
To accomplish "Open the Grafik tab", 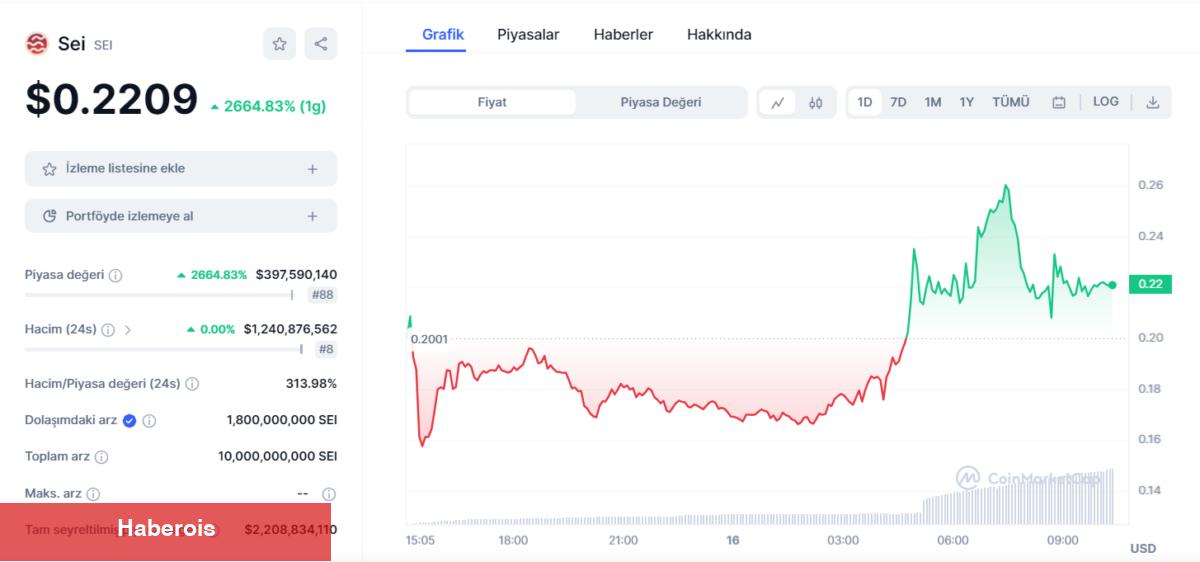I will click(443, 34).
